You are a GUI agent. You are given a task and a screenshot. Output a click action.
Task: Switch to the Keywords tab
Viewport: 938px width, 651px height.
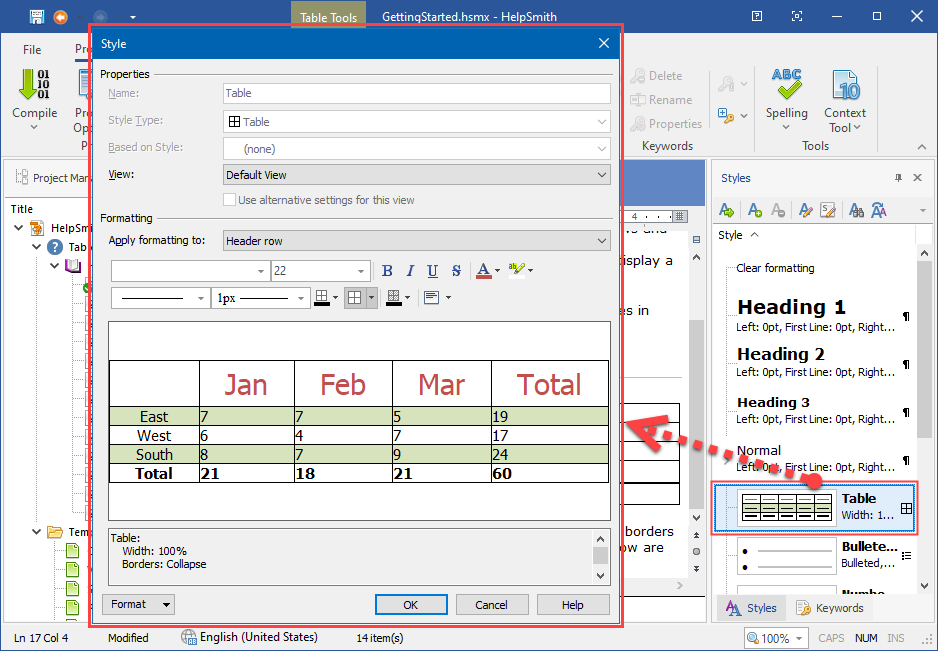[x=829, y=608]
